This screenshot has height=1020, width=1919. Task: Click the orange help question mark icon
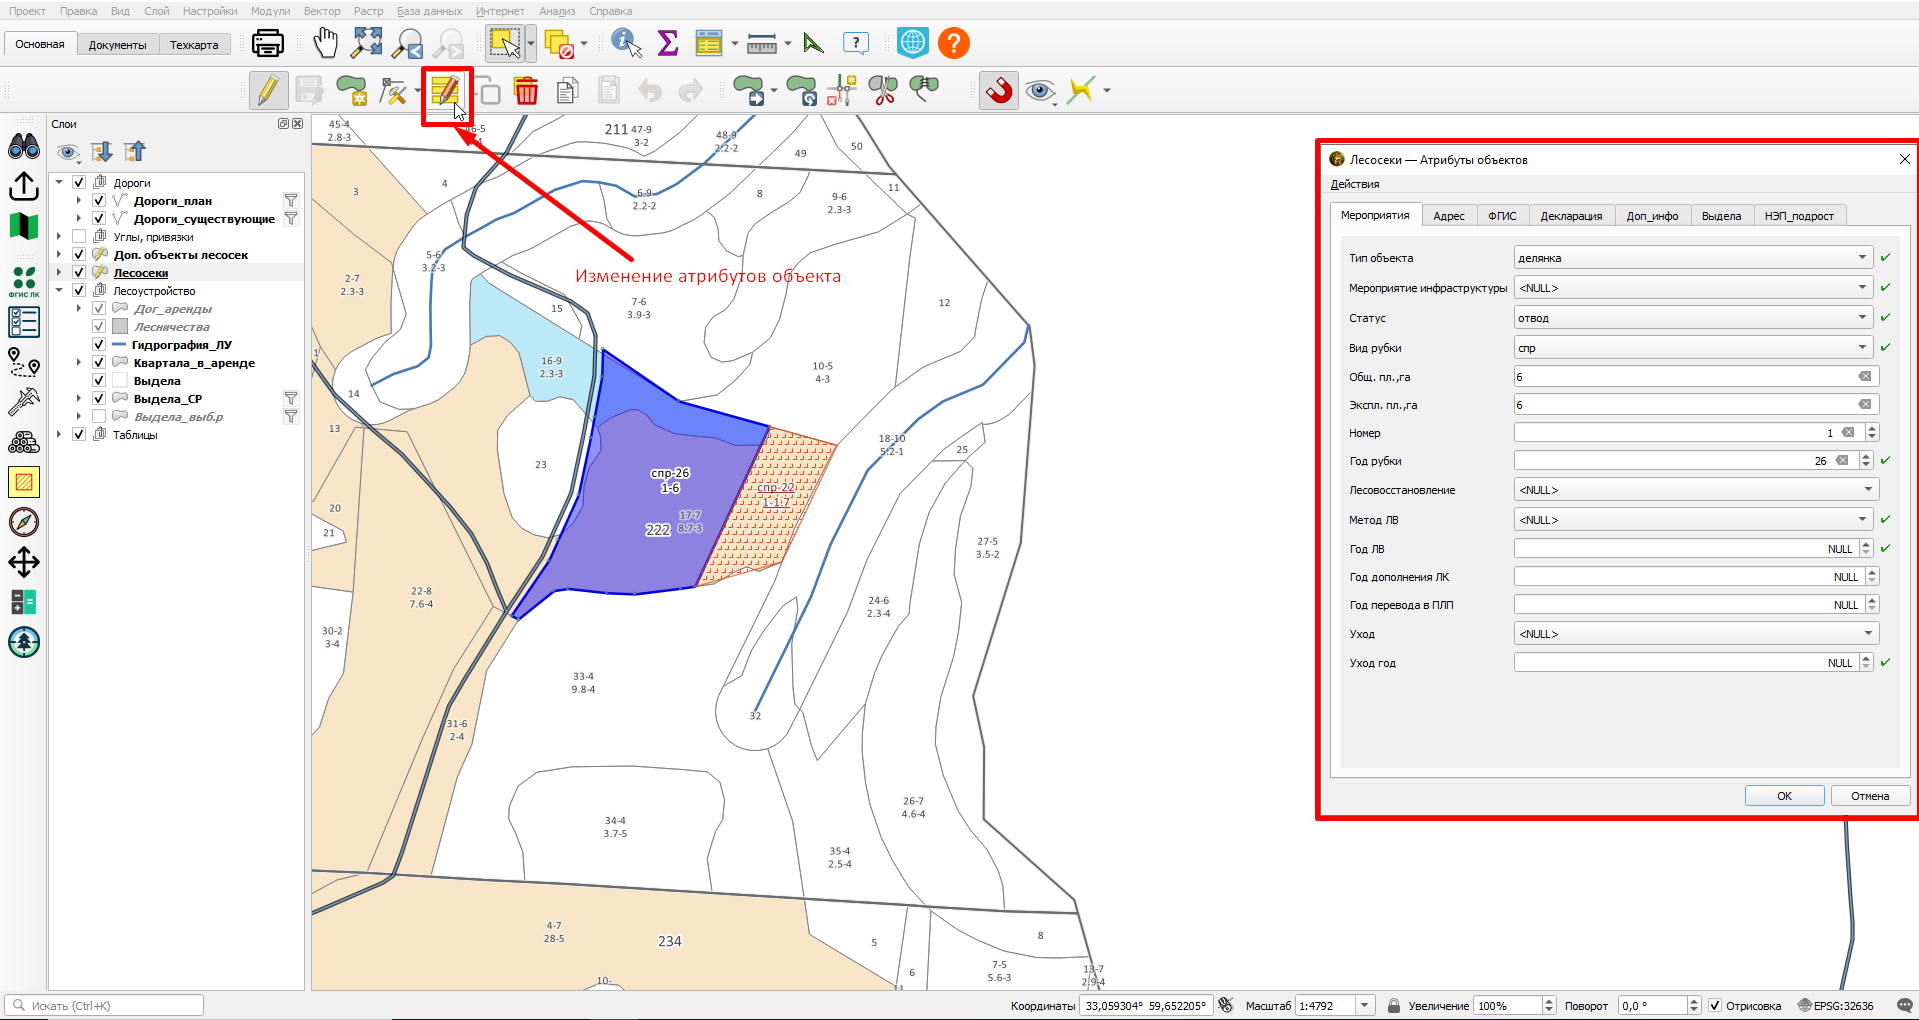click(x=954, y=43)
